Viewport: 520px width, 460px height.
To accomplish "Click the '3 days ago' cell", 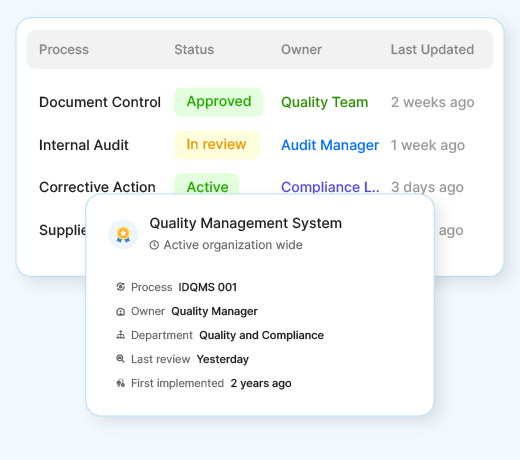I will (x=427, y=187).
